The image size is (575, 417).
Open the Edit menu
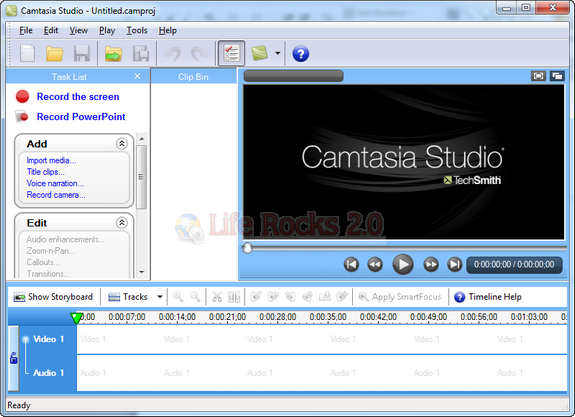51,30
